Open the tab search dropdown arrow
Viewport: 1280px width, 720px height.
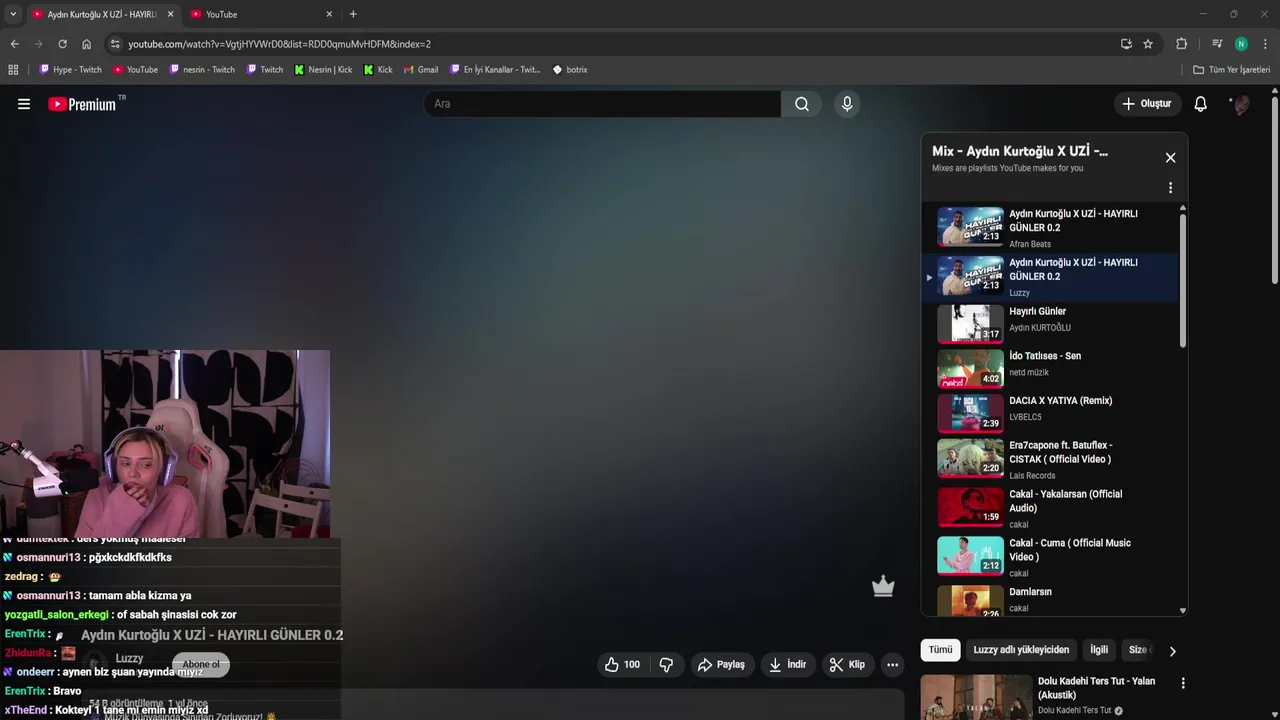pyautogui.click(x=13, y=14)
